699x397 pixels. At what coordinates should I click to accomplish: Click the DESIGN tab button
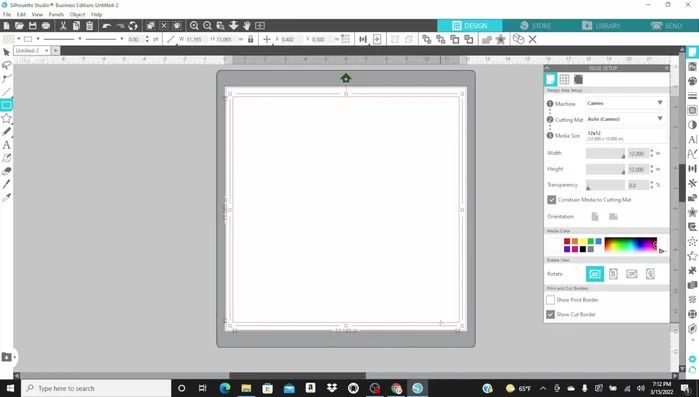tap(470, 25)
